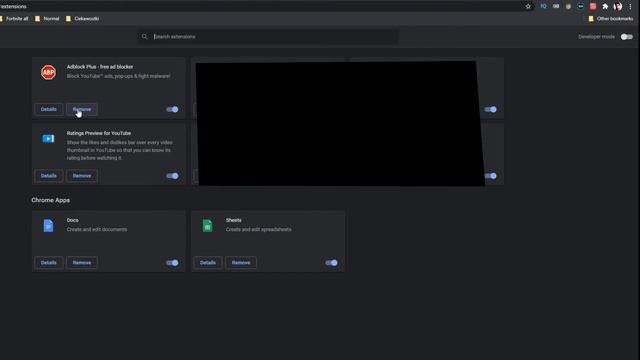640x360 pixels.
Task: Open the Fortnite all bookmark folder
Action: click(14, 18)
